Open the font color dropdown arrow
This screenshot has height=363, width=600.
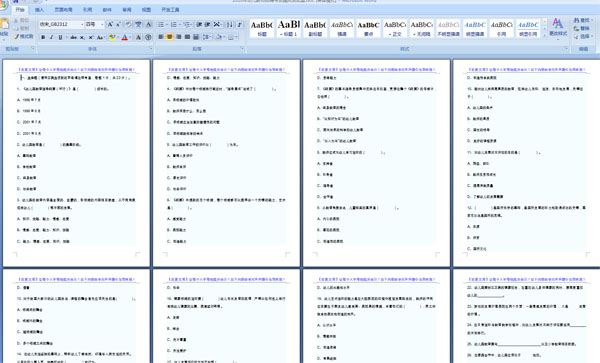(x=130, y=37)
